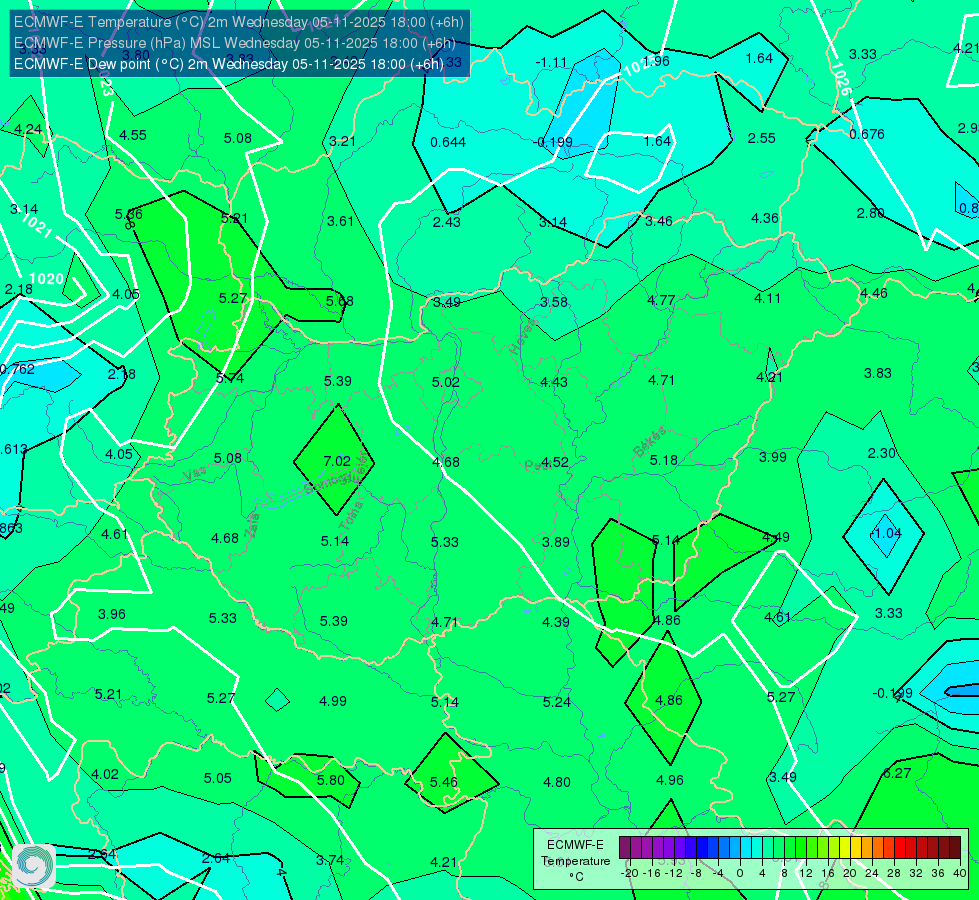
Task: Click the 3.58 temperature value
Action: [554, 302]
